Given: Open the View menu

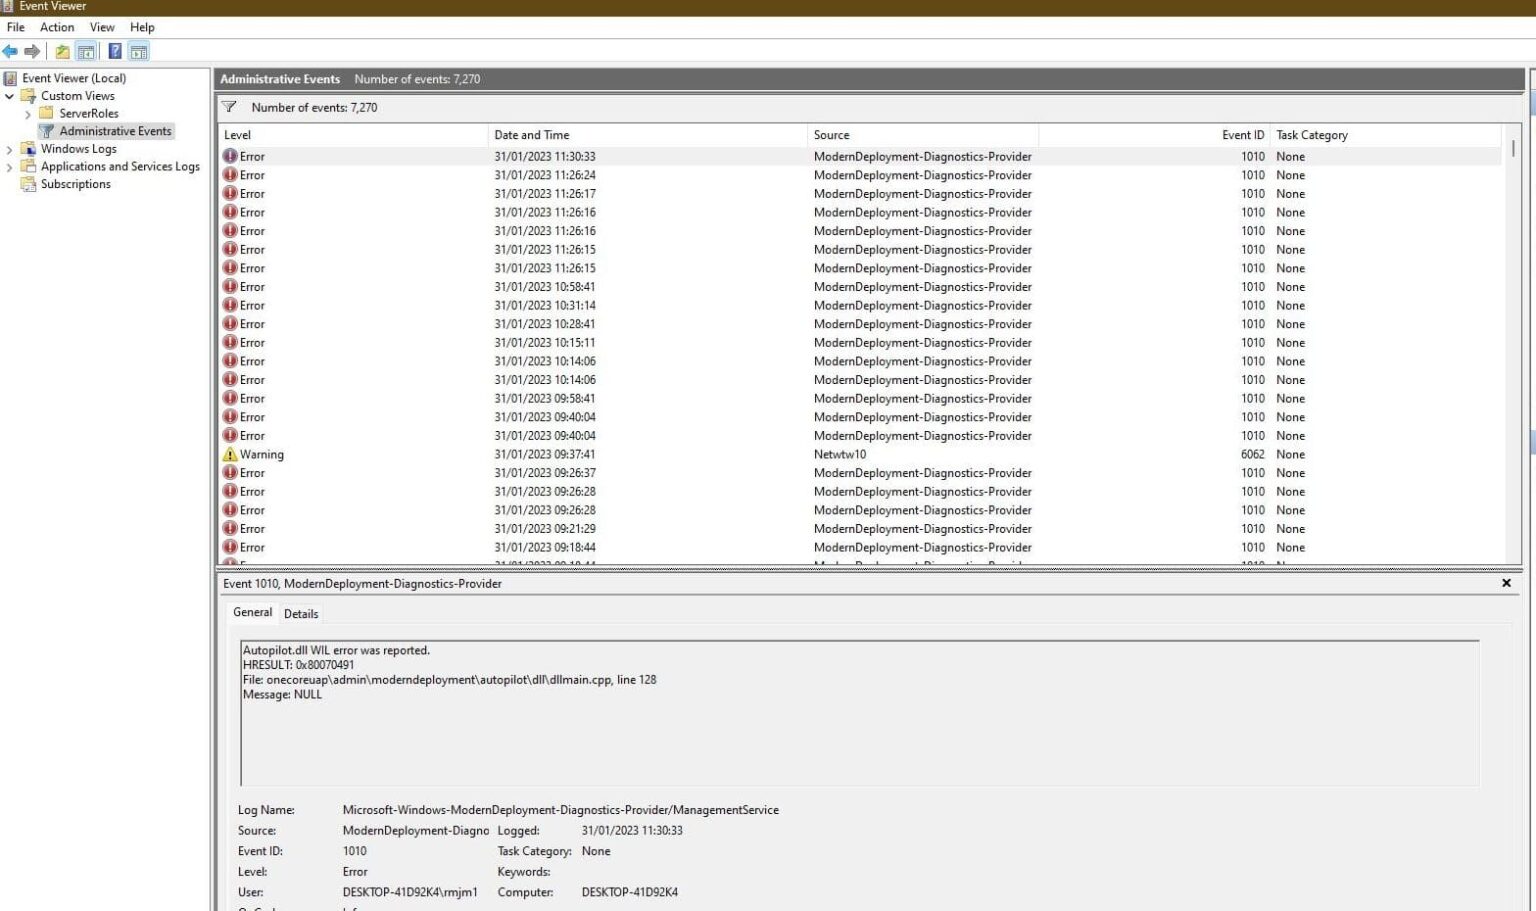Looking at the screenshot, I should (101, 27).
